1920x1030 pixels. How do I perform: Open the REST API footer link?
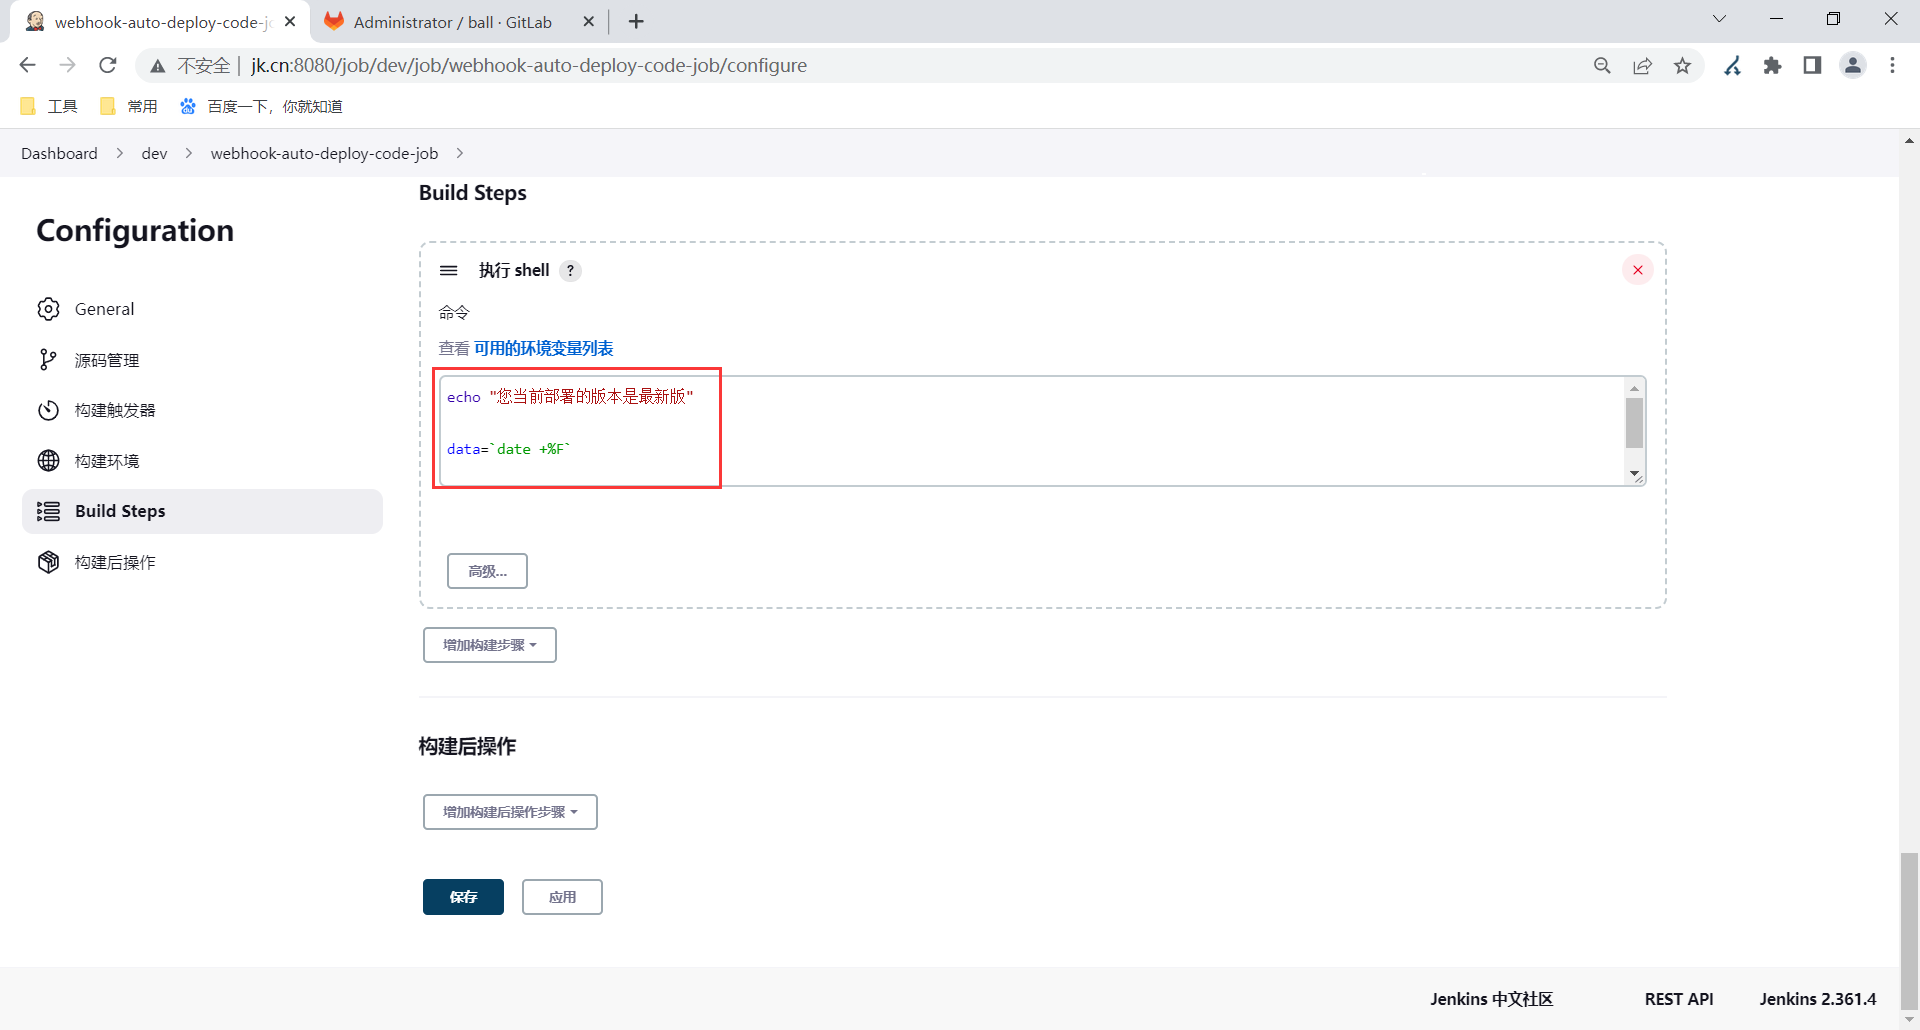click(x=1679, y=999)
